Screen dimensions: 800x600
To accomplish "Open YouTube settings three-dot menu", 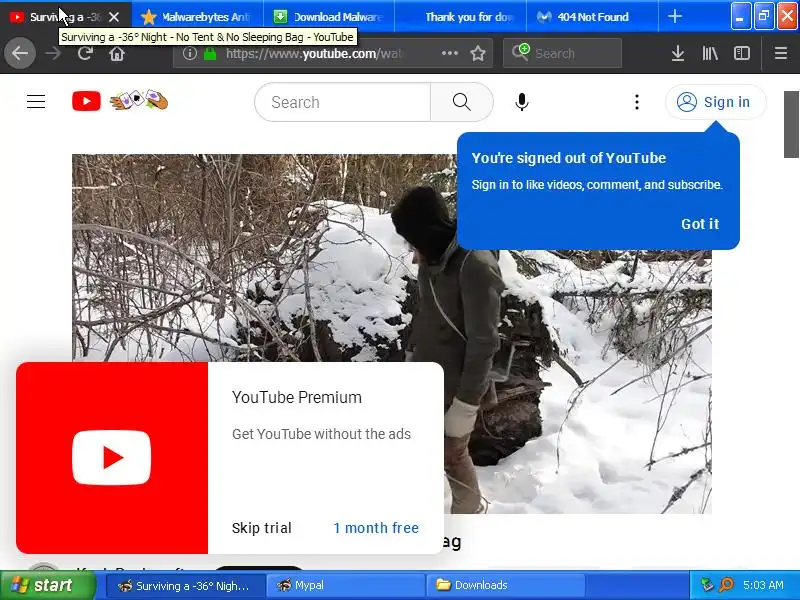I will click(x=637, y=102).
